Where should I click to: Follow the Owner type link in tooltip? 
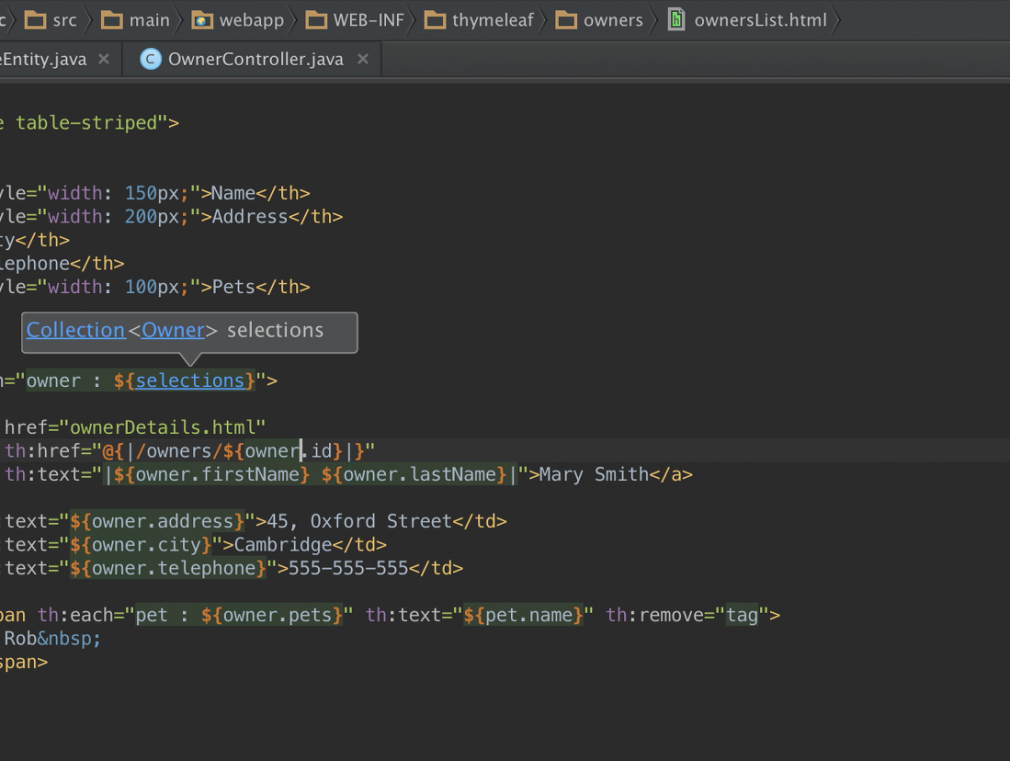173,330
